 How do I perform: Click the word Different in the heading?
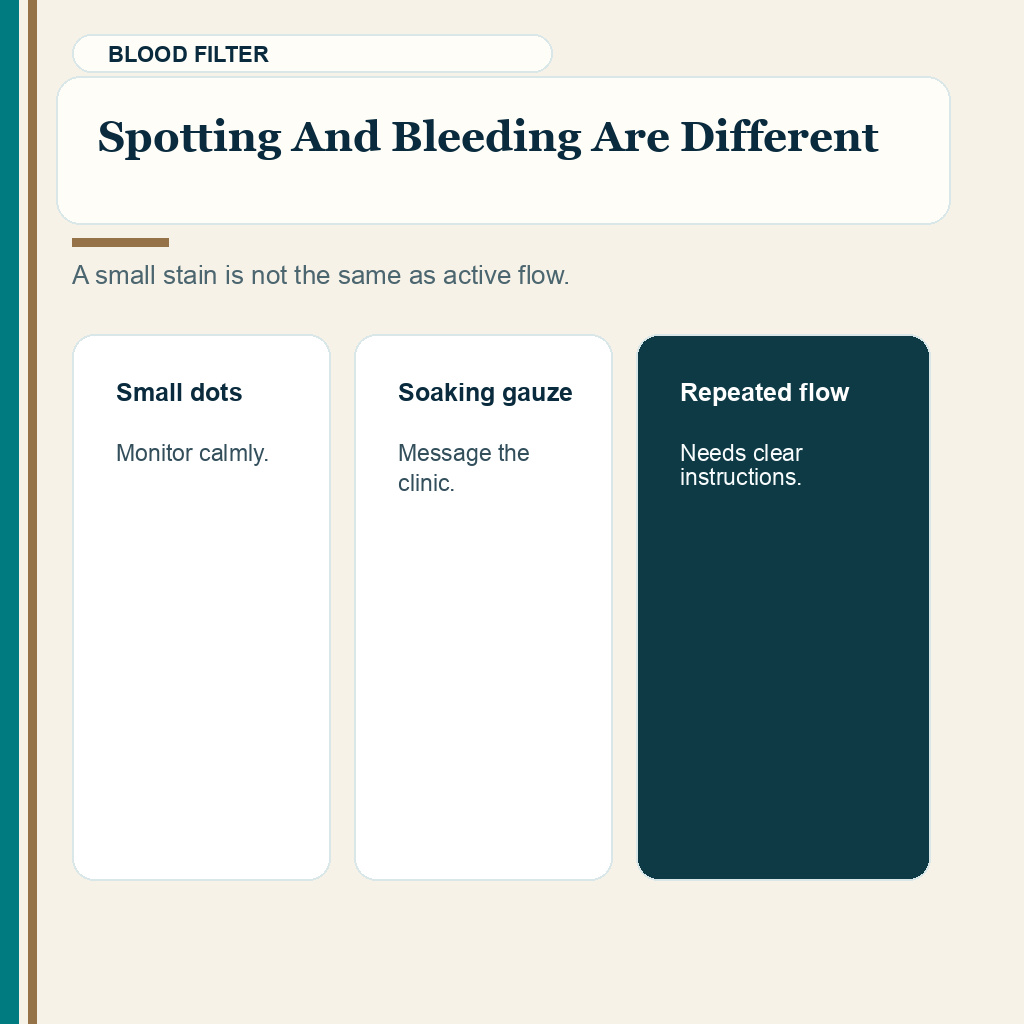click(779, 137)
